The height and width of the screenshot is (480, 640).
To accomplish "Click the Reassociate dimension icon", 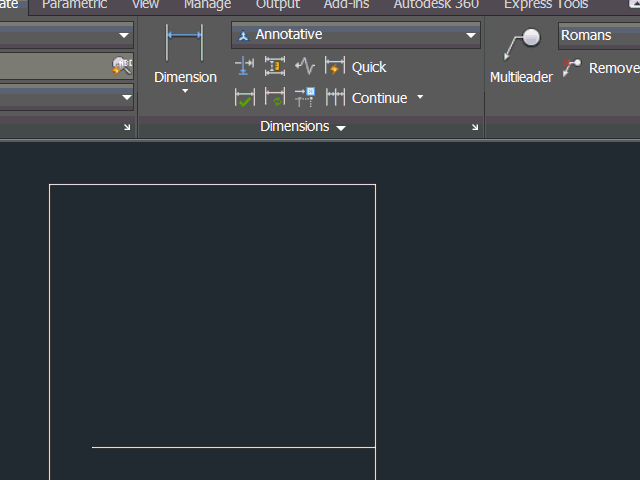I will 304,97.
